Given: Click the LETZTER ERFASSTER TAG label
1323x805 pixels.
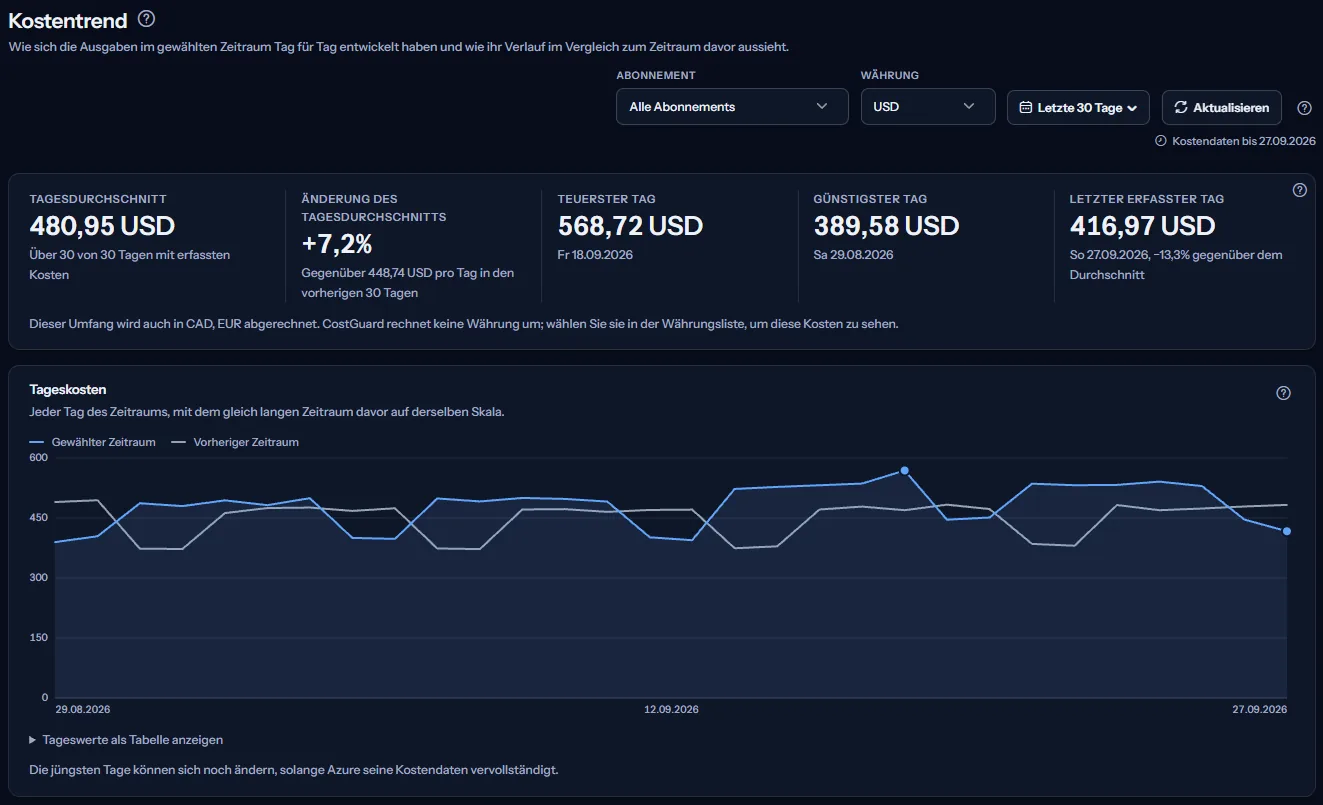Looking at the screenshot, I should pyautogui.click(x=1147, y=199).
